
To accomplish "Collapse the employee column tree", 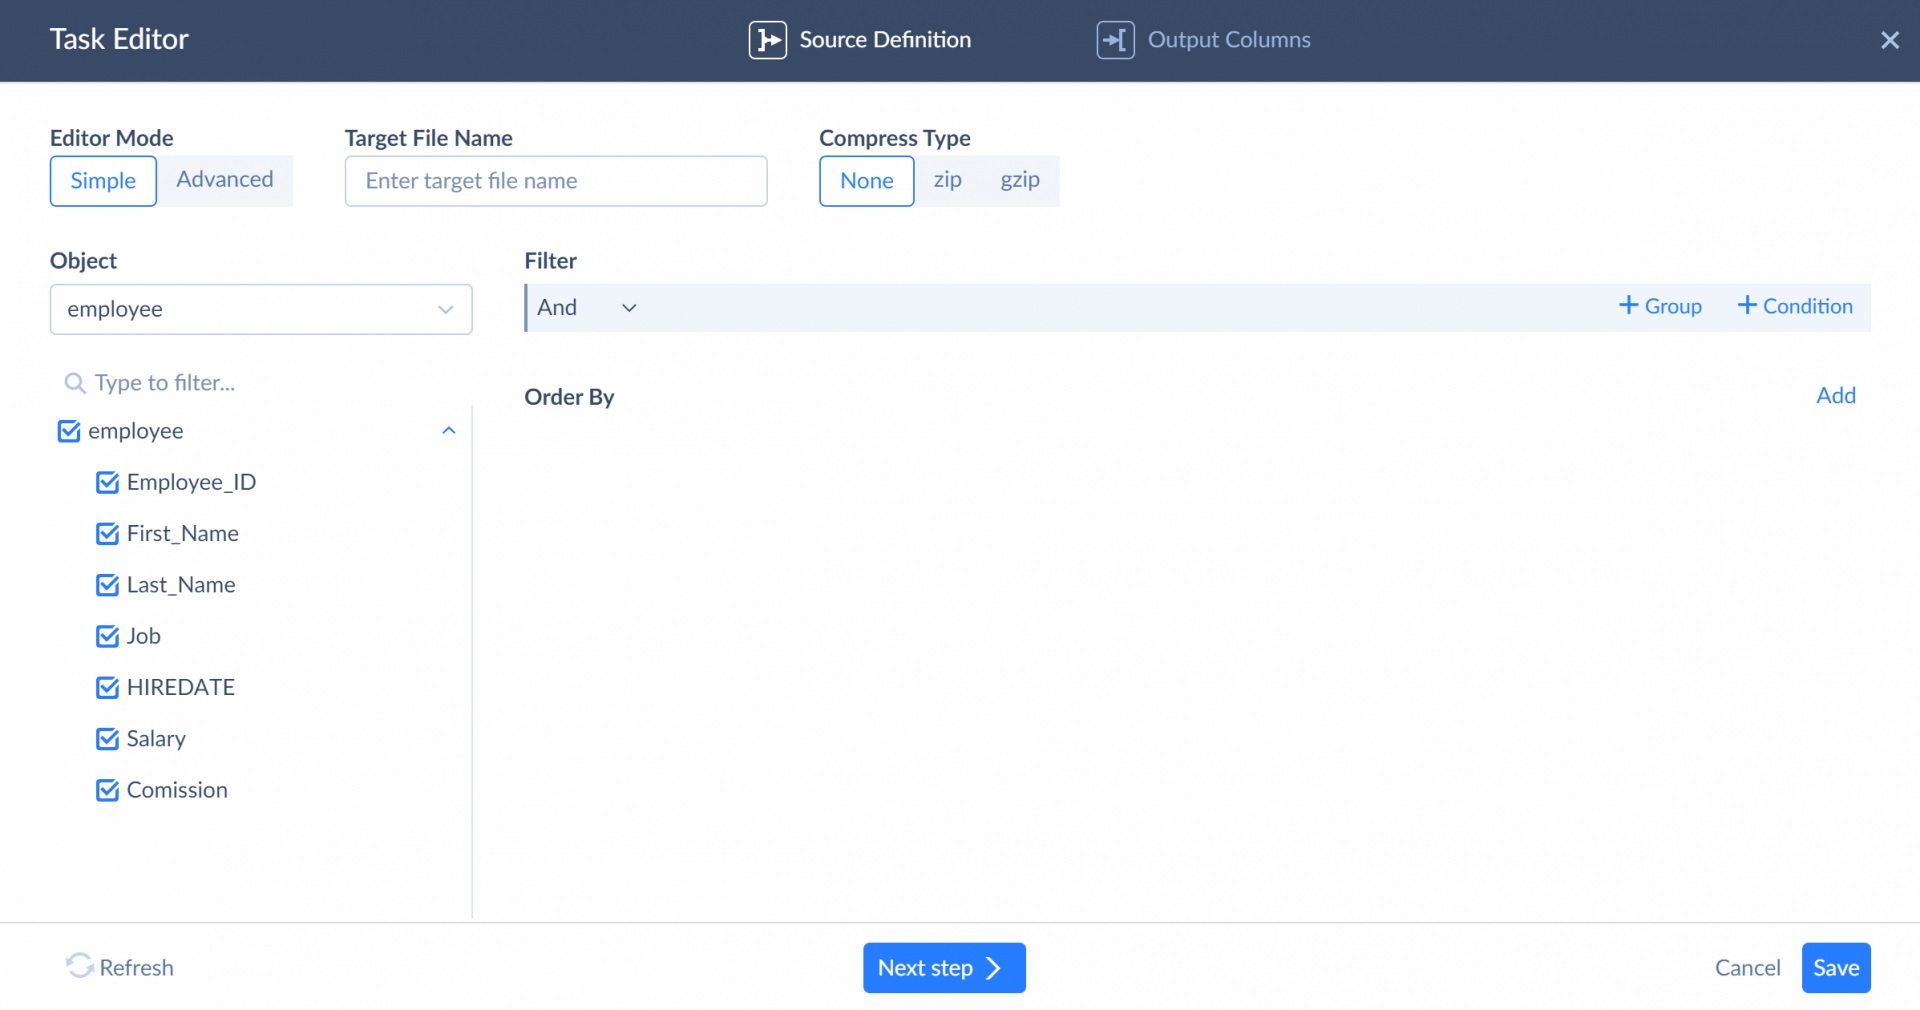I will point(449,430).
